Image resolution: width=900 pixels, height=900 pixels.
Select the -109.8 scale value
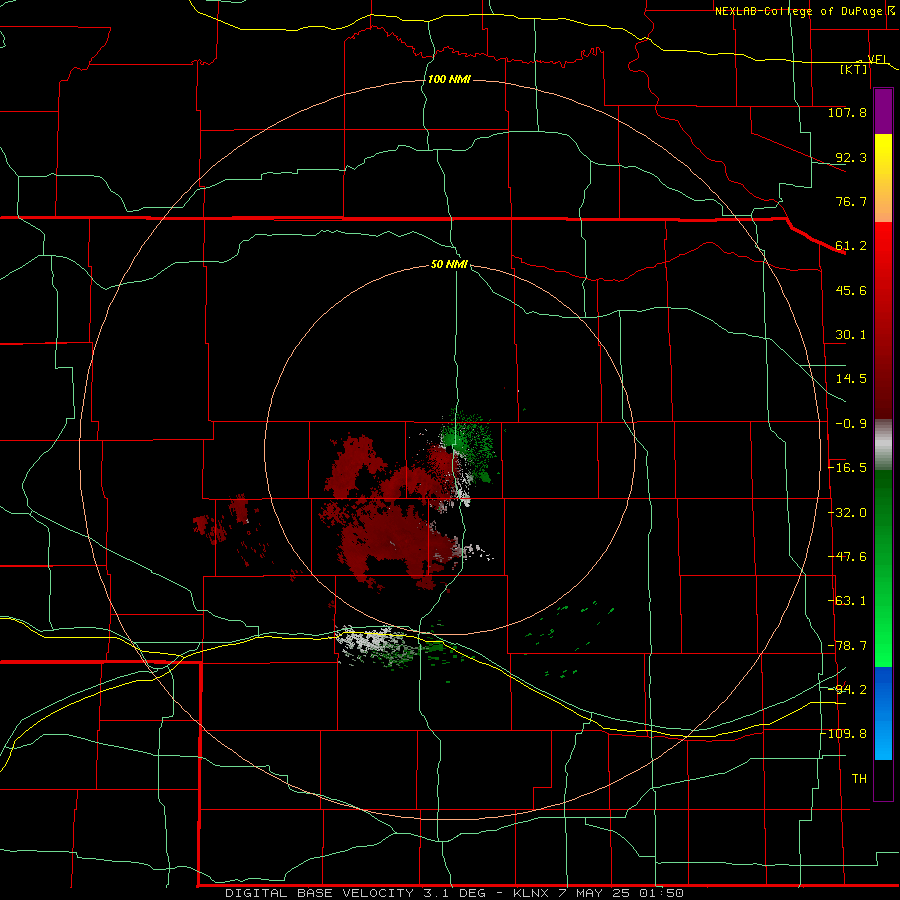click(846, 734)
